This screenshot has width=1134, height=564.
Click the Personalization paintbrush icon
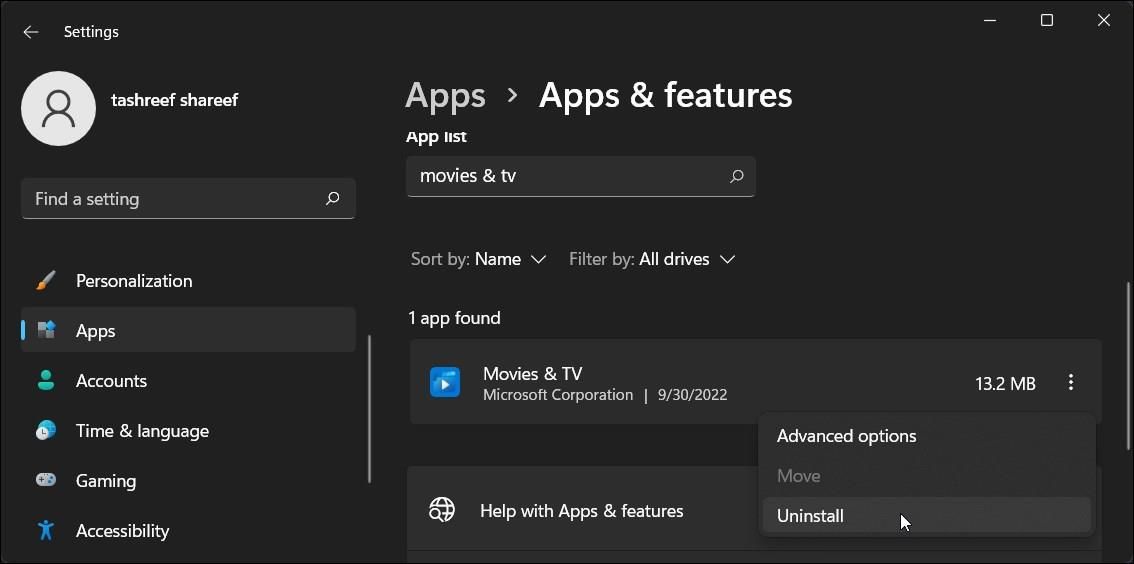[x=46, y=281]
